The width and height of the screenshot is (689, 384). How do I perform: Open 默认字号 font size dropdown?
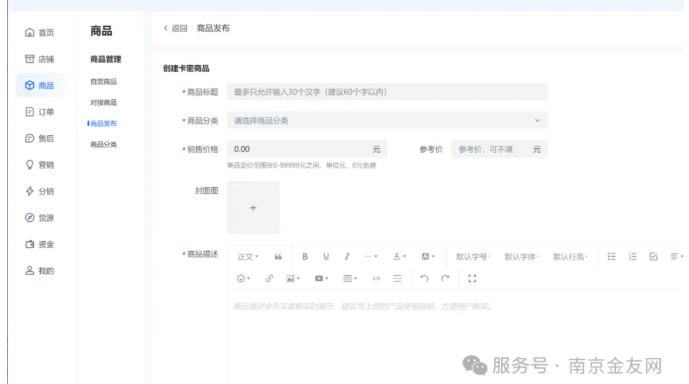(473, 257)
